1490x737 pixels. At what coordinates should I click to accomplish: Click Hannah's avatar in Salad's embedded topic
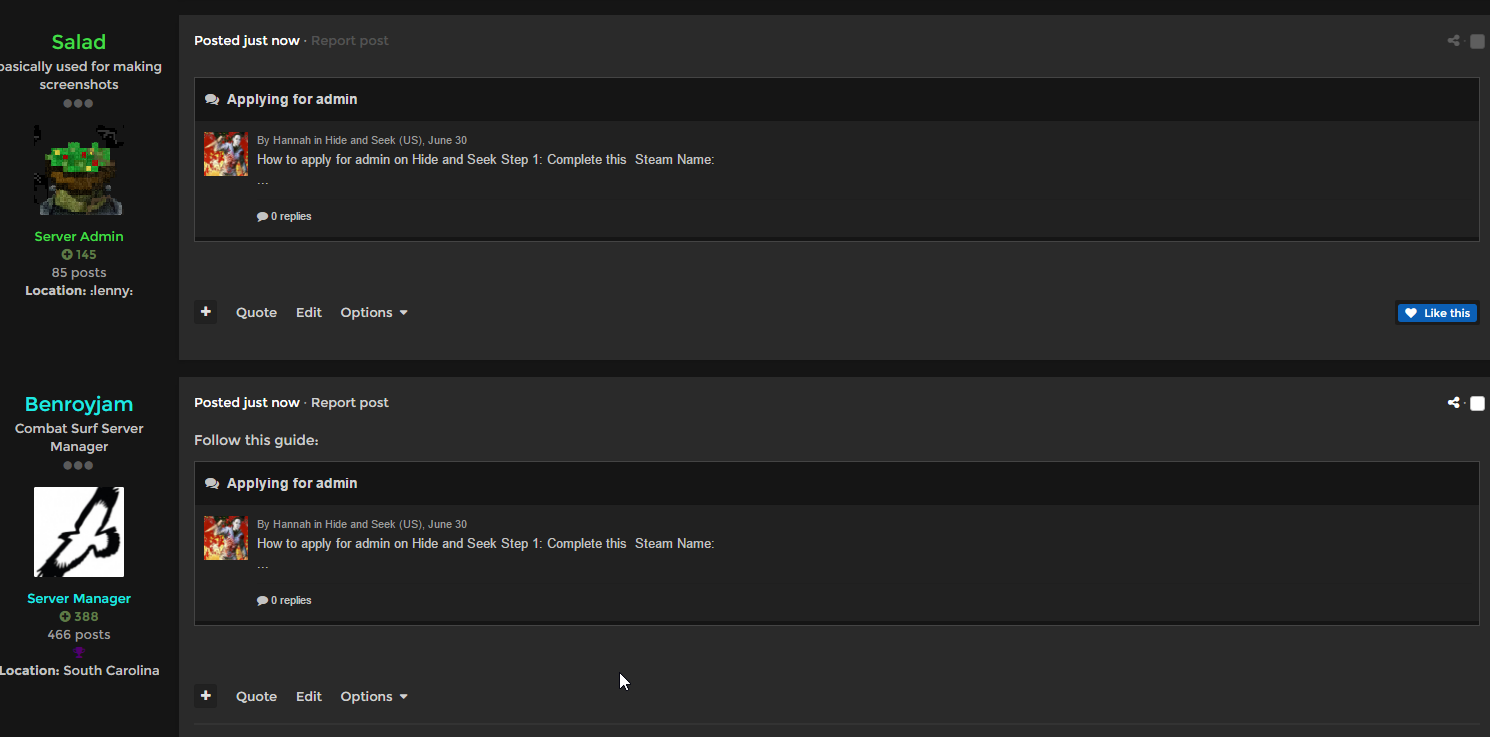(x=226, y=154)
